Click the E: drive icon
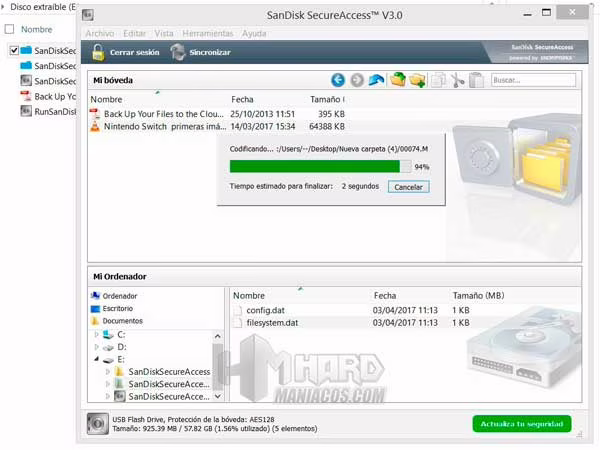 point(108,360)
